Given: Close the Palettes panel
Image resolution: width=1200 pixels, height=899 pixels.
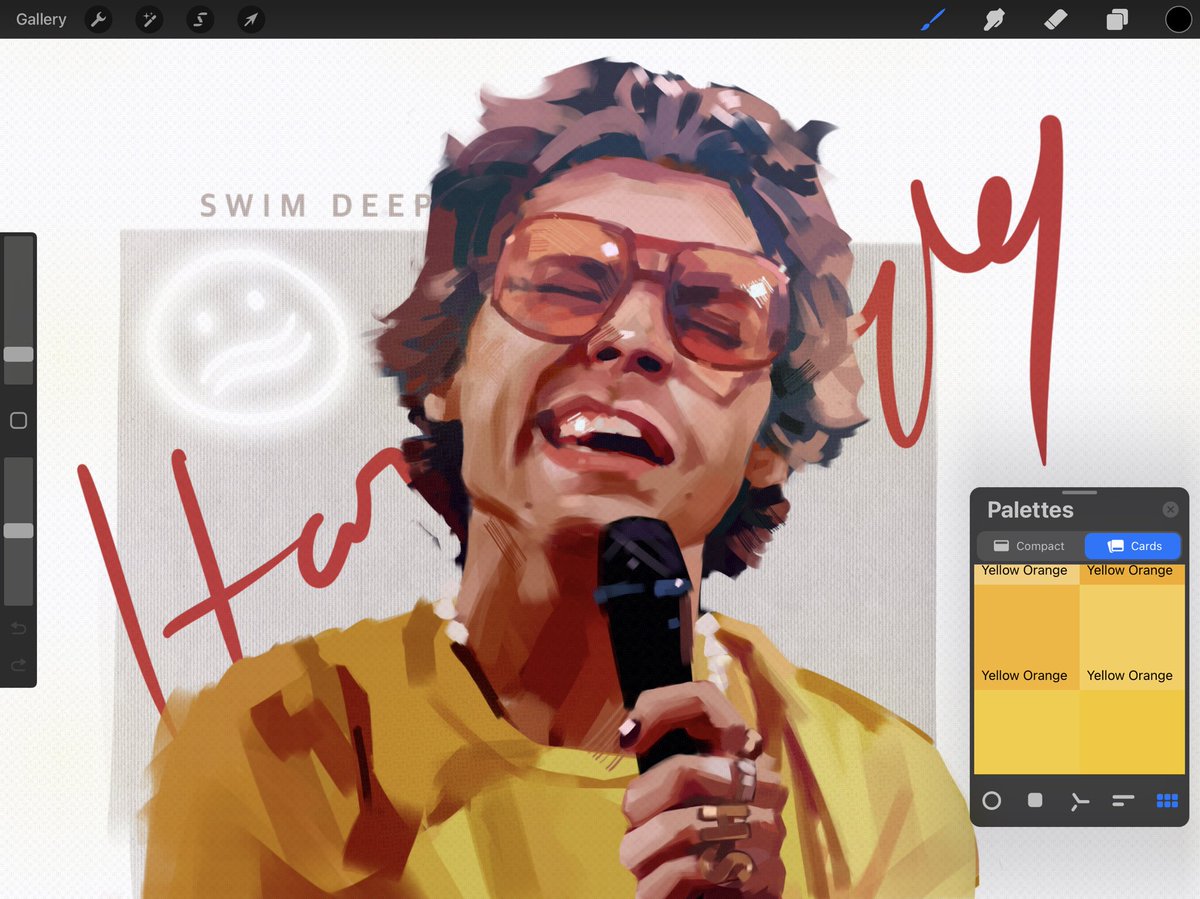Looking at the screenshot, I should (1170, 510).
